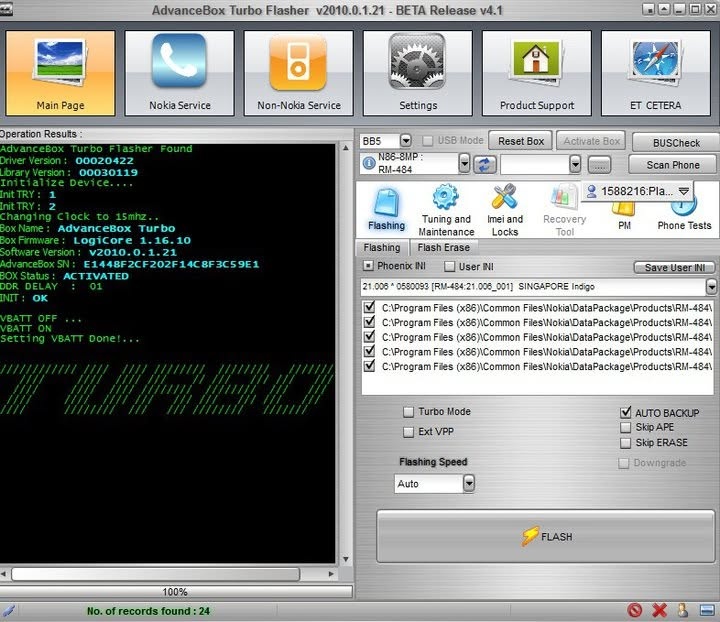Screen dimensions: 720x622
Task: Open the BB5 platform dropdown
Action: coord(405,140)
